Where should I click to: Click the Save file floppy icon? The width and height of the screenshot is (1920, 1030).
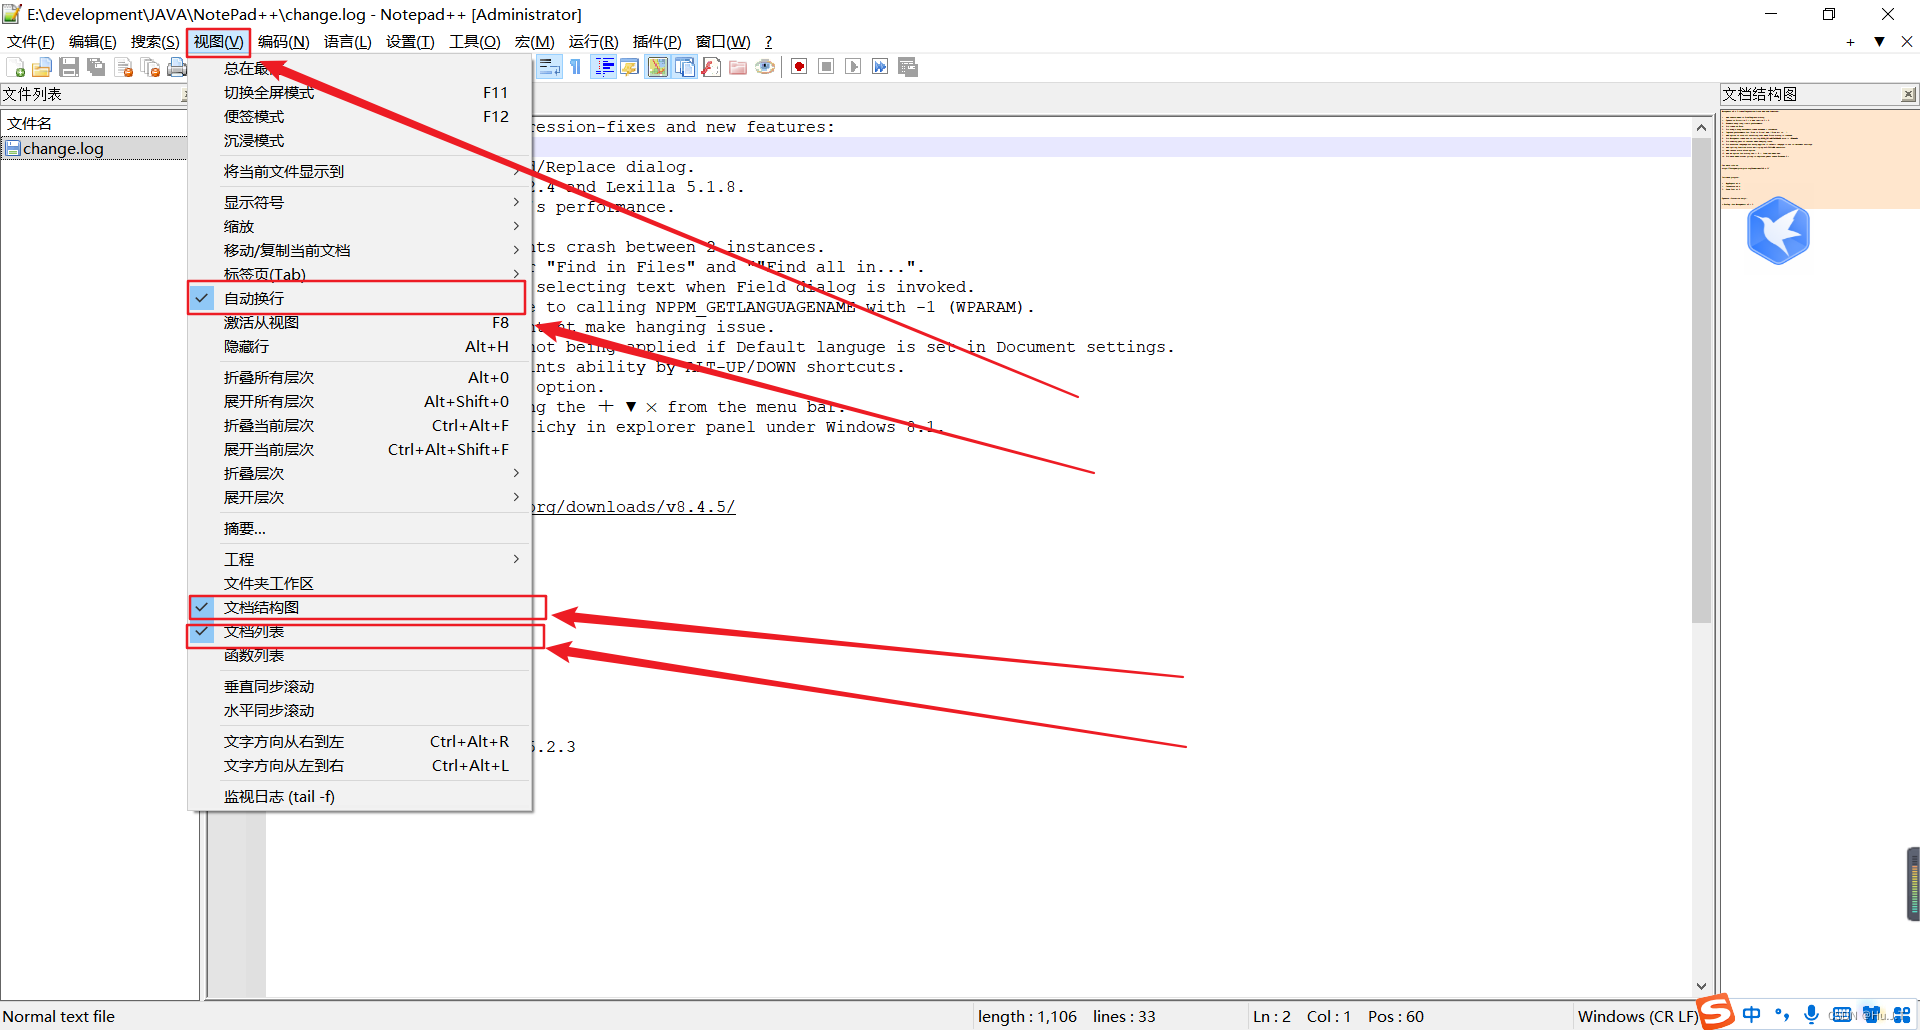[69, 67]
